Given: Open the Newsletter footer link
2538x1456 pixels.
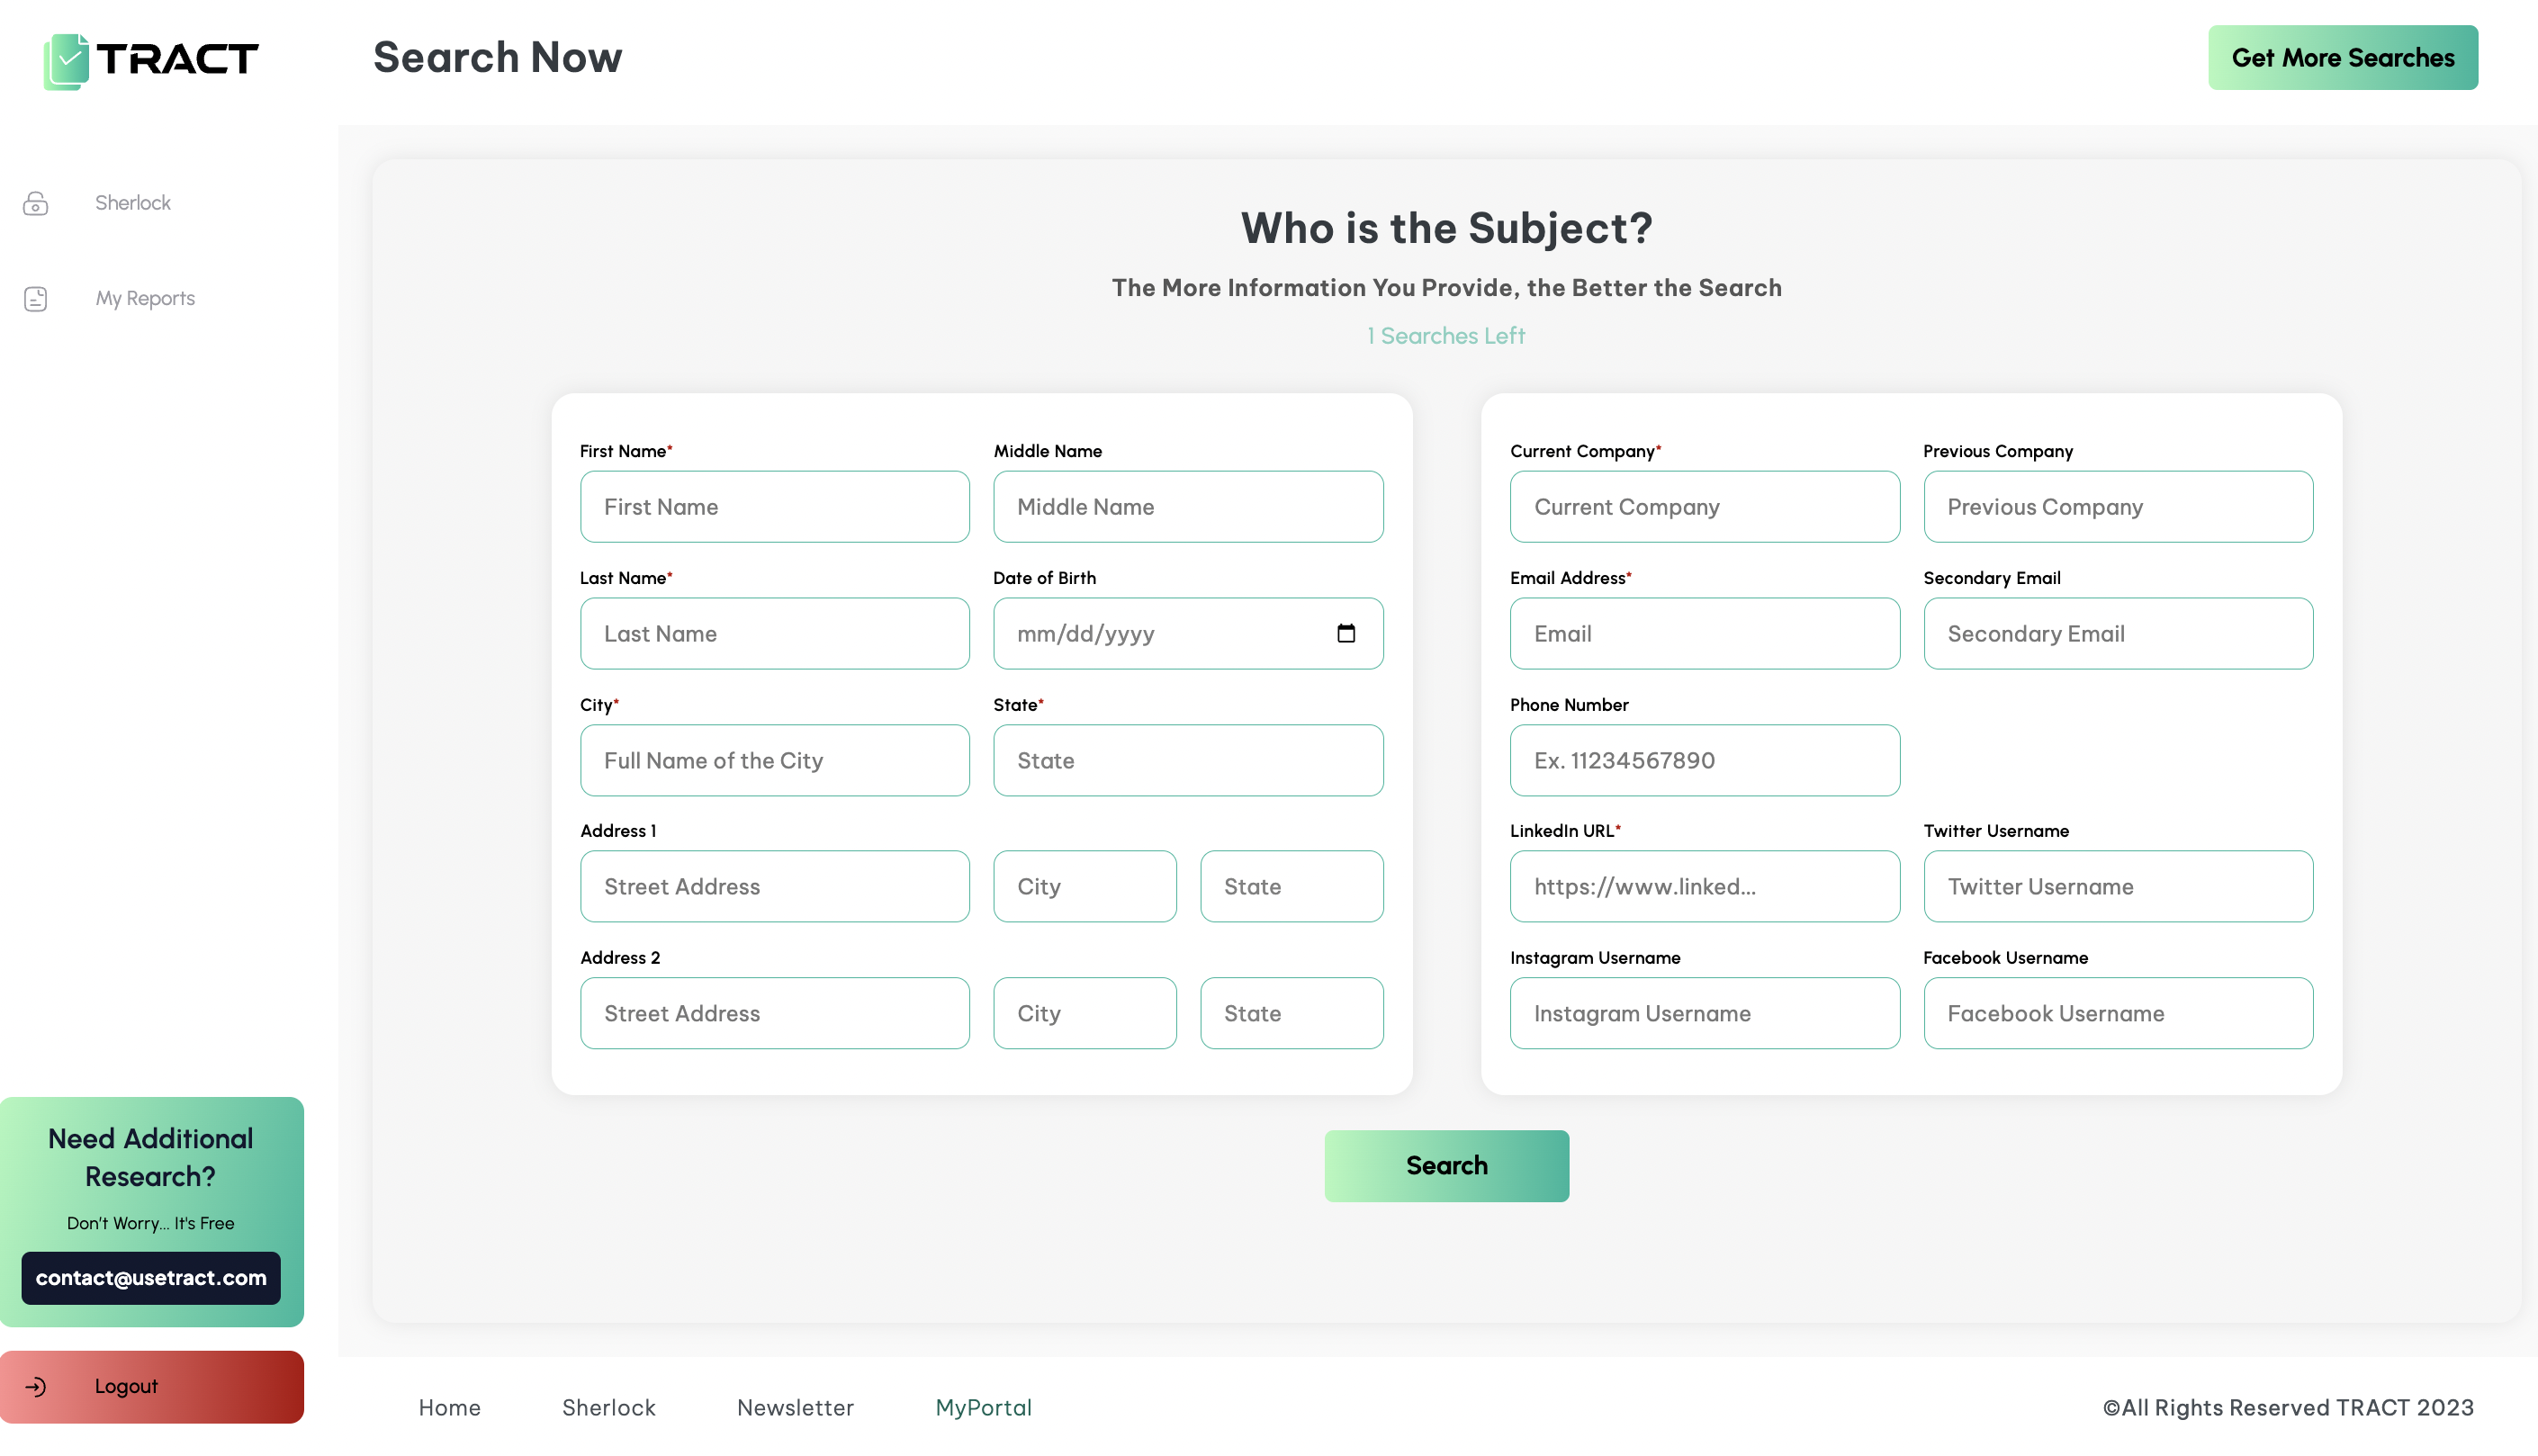Looking at the screenshot, I should [795, 1407].
